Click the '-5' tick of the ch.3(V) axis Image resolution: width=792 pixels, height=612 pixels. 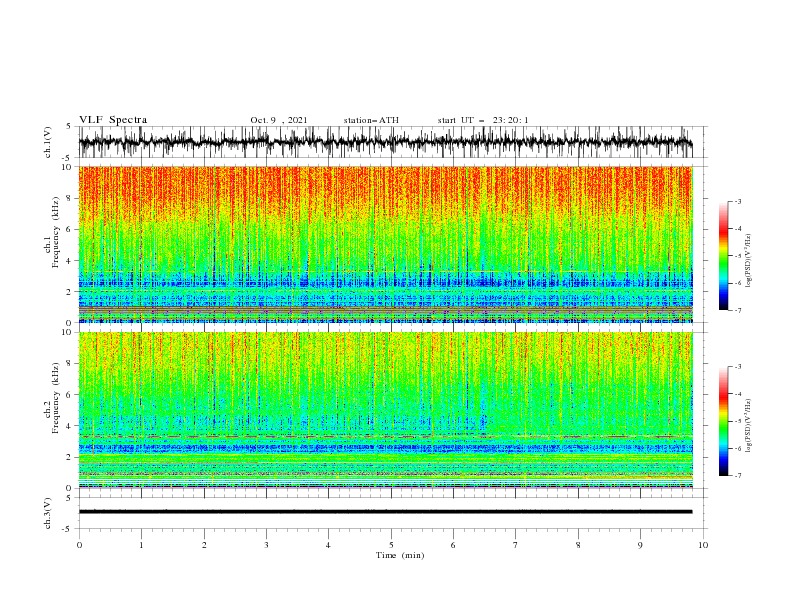point(68,529)
